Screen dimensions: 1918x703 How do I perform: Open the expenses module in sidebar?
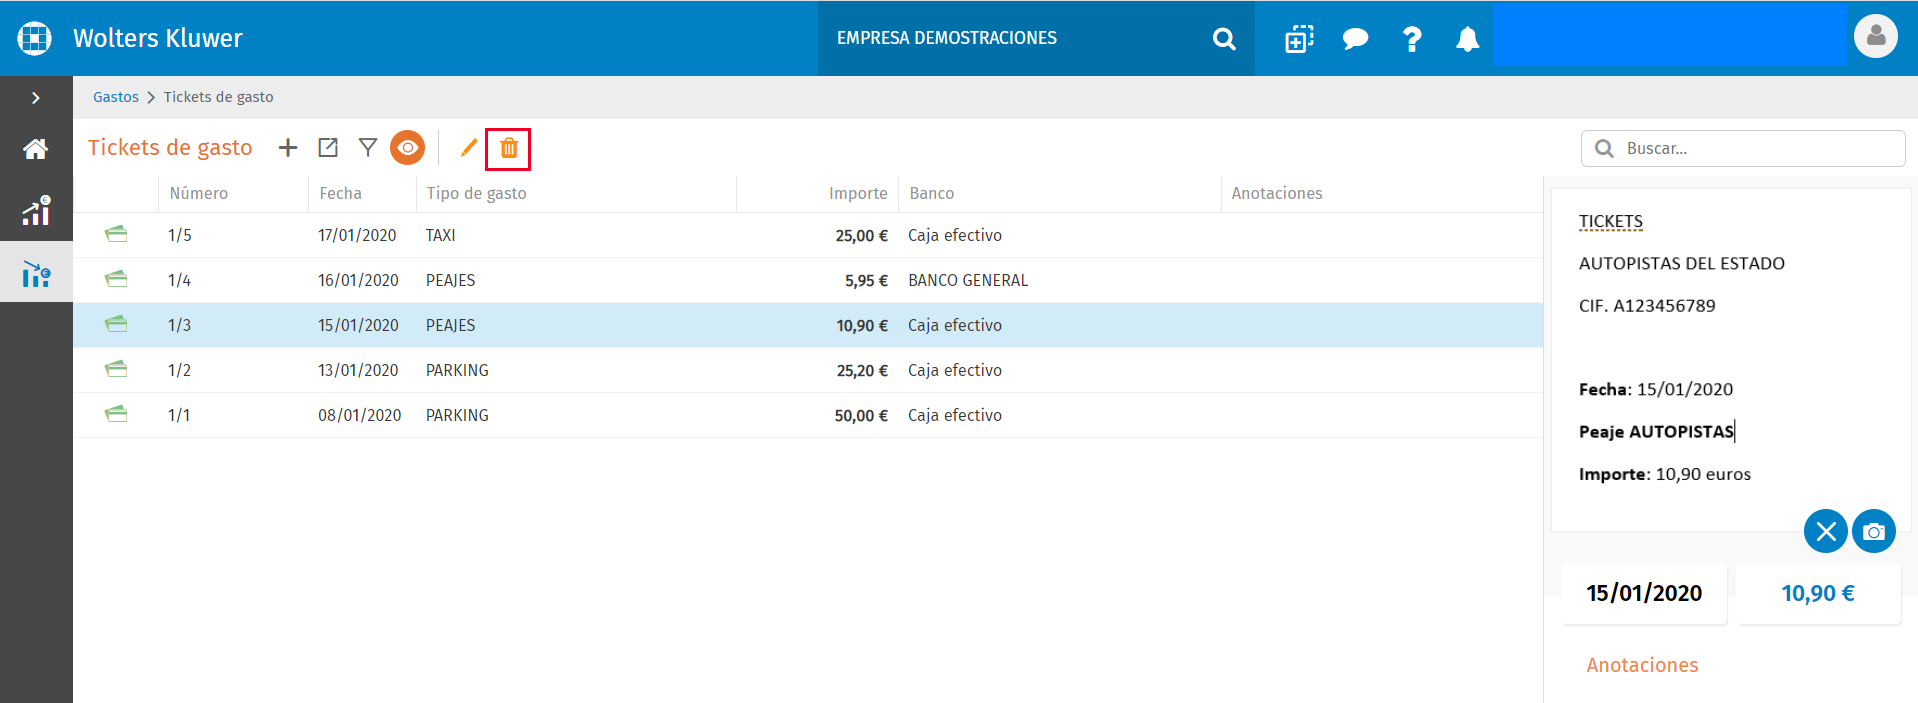[x=36, y=273]
